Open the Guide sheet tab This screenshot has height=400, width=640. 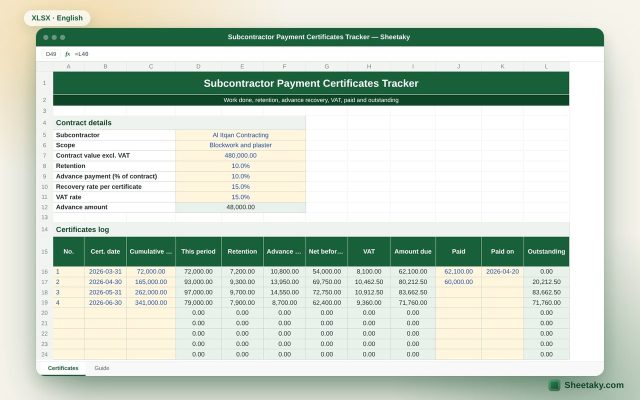pyautogui.click(x=102, y=368)
